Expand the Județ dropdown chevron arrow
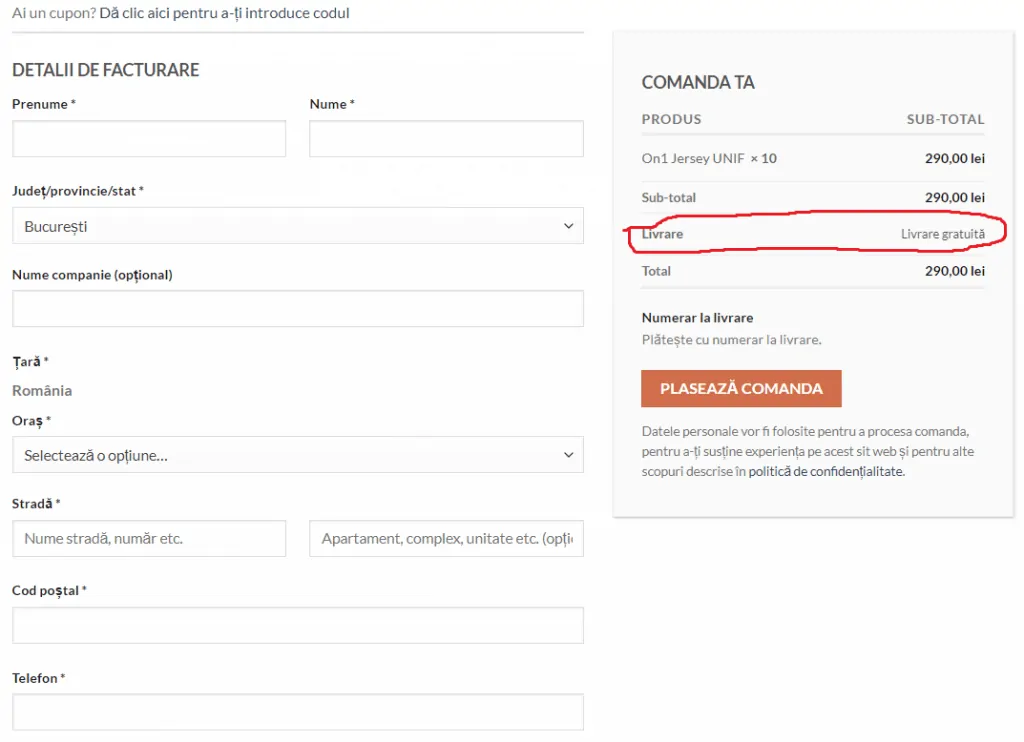This screenshot has height=742, width=1024. click(x=568, y=226)
